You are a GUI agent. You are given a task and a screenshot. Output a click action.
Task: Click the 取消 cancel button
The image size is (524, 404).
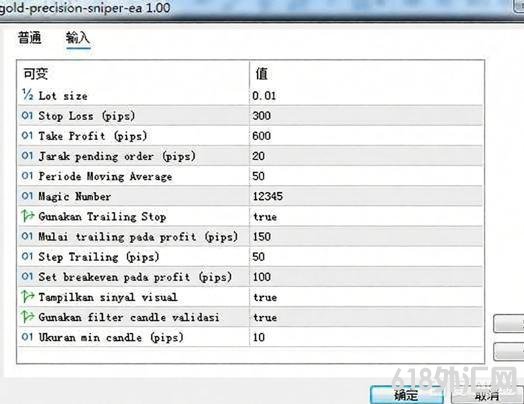[x=487, y=396]
